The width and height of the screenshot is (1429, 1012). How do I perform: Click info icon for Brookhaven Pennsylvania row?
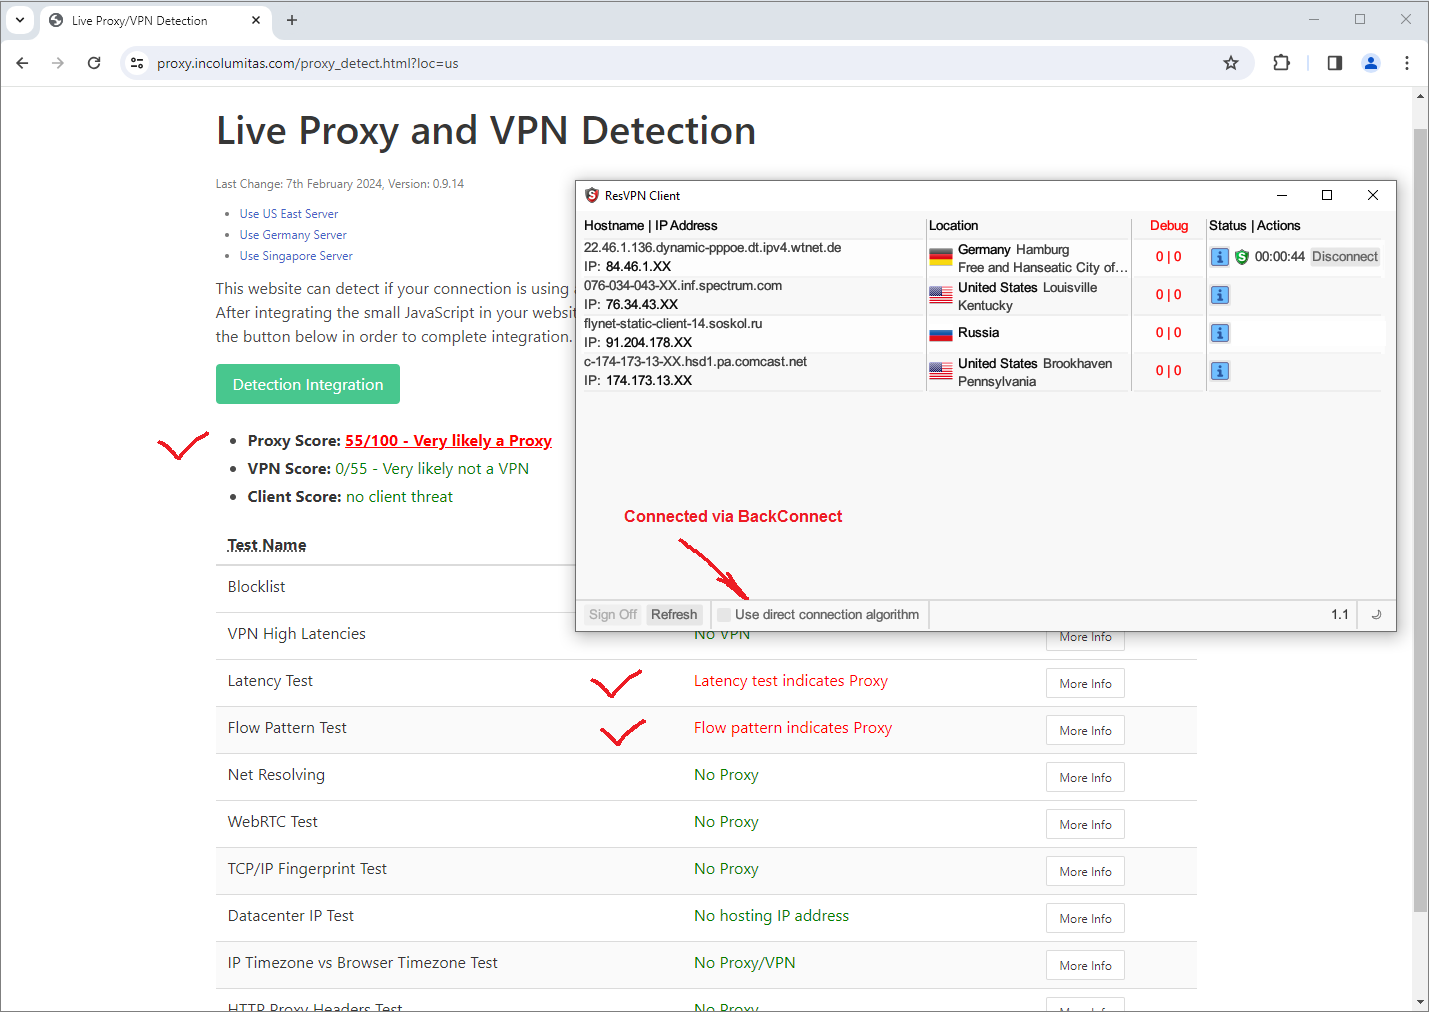[1220, 371]
